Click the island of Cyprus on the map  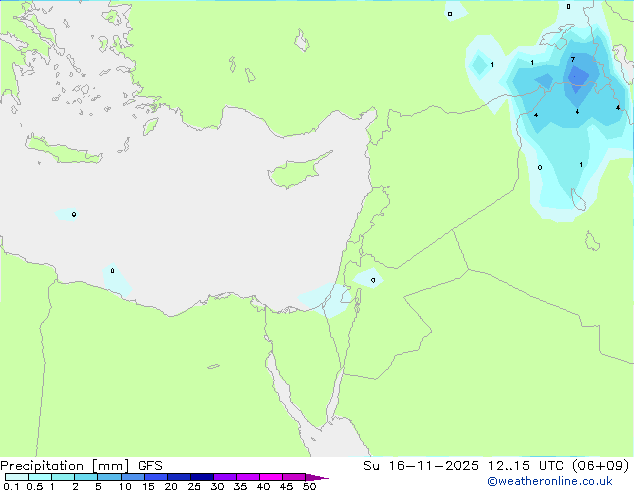point(297,172)
